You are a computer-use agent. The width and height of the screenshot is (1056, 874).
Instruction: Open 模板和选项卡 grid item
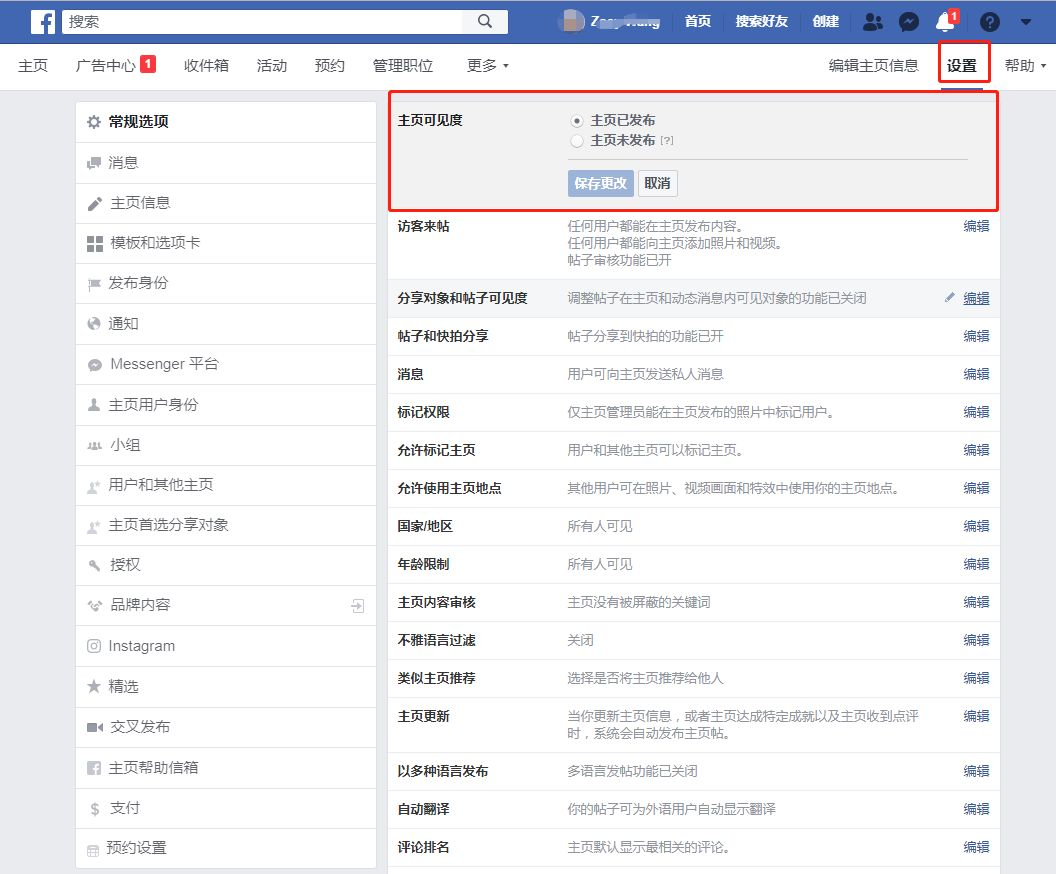[226, 243]
